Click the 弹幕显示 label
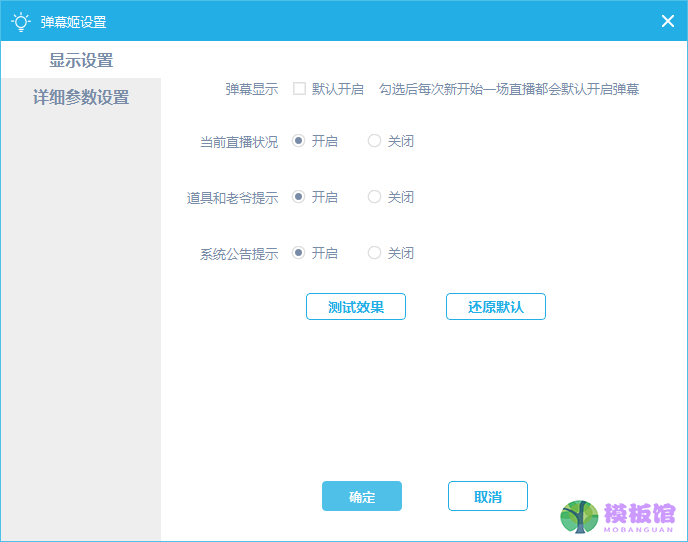This screenshot has width=688, height=542. [252, 89]
